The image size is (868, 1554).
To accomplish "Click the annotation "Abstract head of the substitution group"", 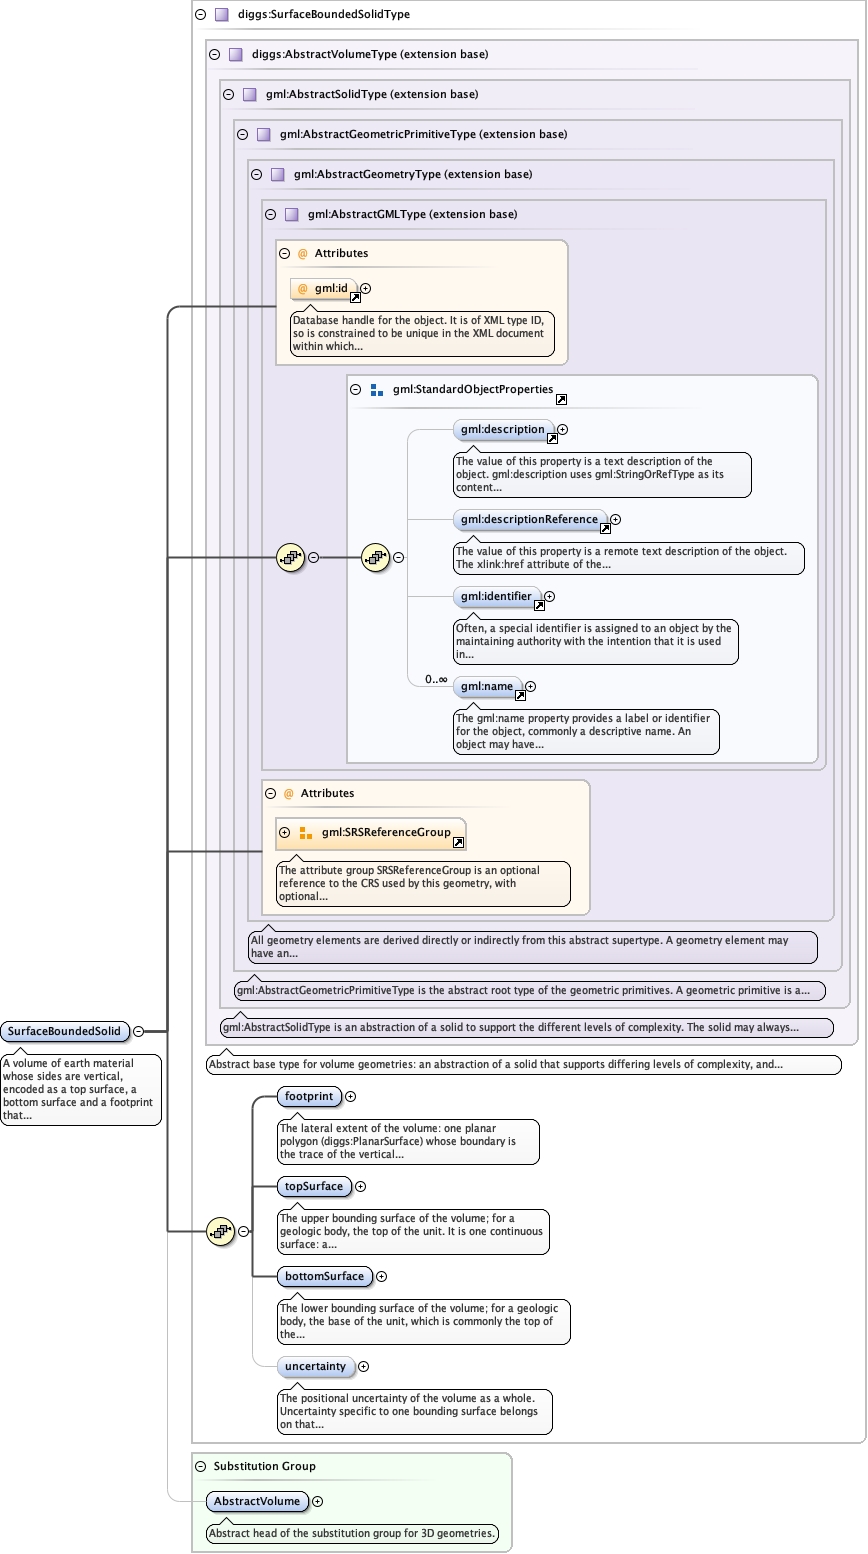I will pyautogui.click(x=352, y=1533).
